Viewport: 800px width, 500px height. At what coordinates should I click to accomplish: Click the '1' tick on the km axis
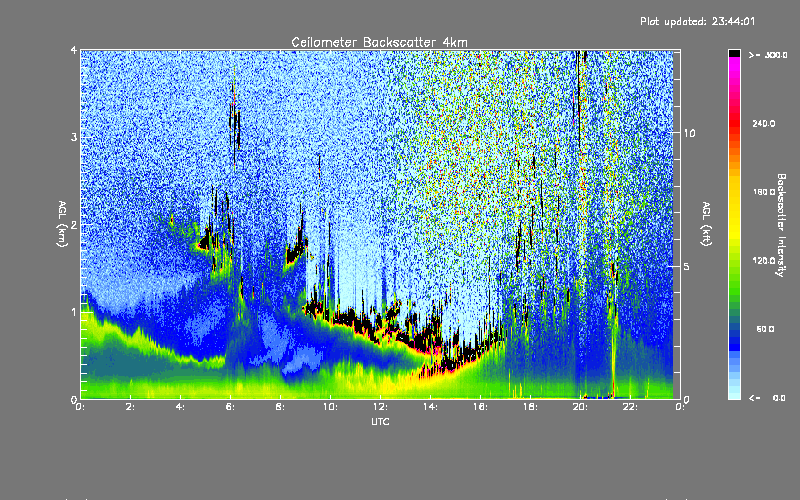(74, 312)
